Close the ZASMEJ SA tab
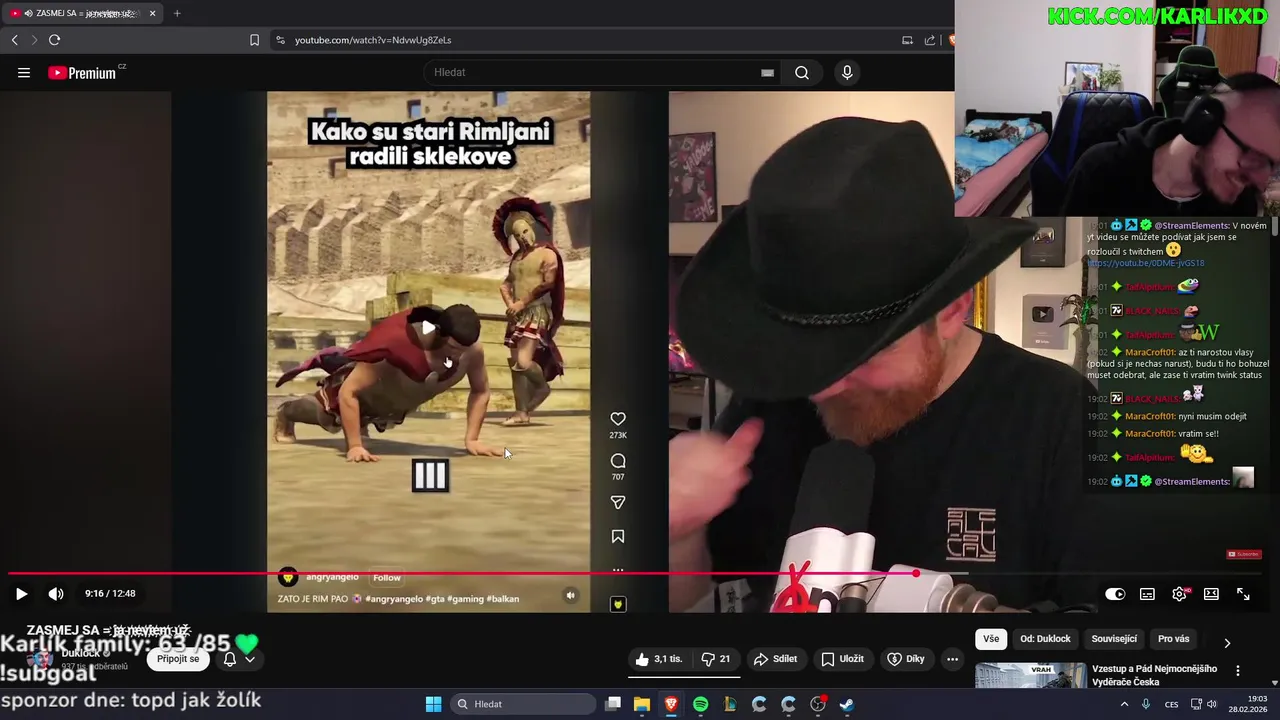Viewport: 1280px width, 720px height. [152, 13]
